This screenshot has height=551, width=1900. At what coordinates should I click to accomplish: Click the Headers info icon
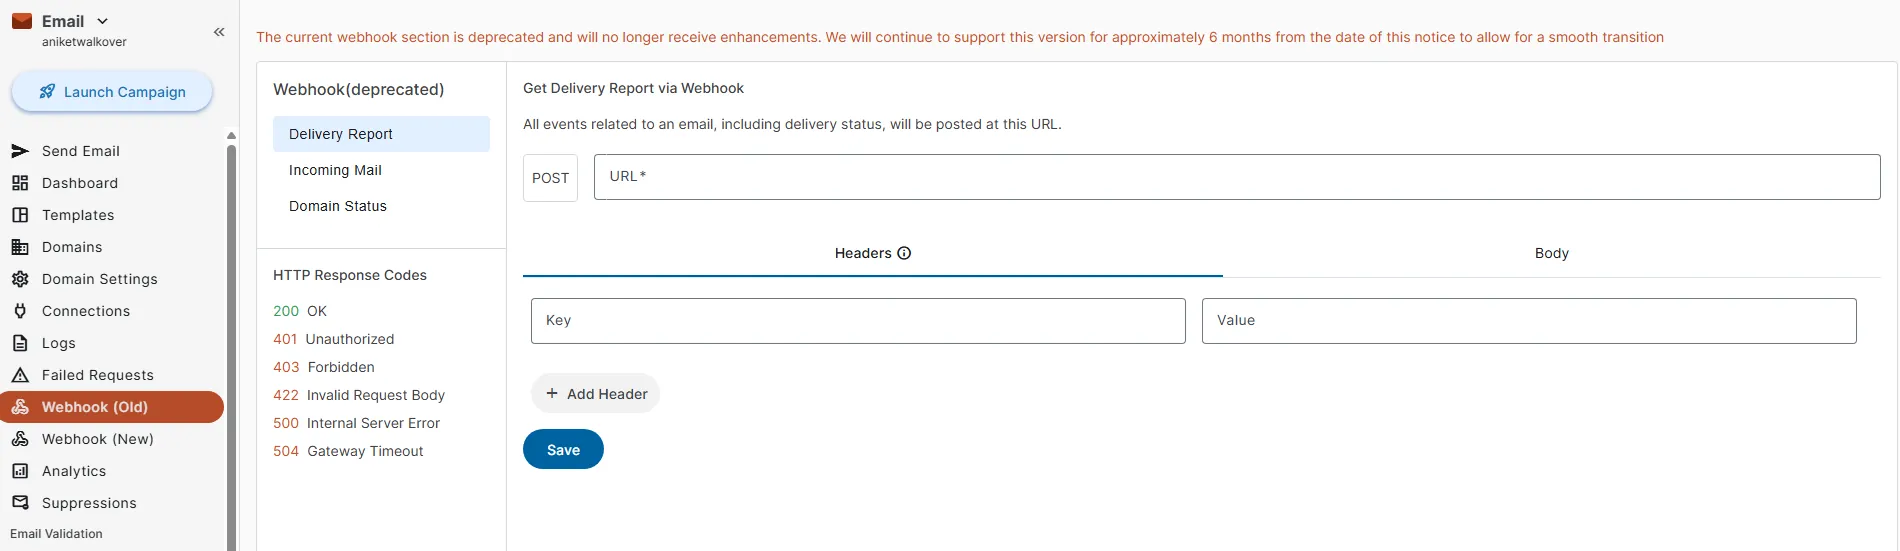pos(904,253)
